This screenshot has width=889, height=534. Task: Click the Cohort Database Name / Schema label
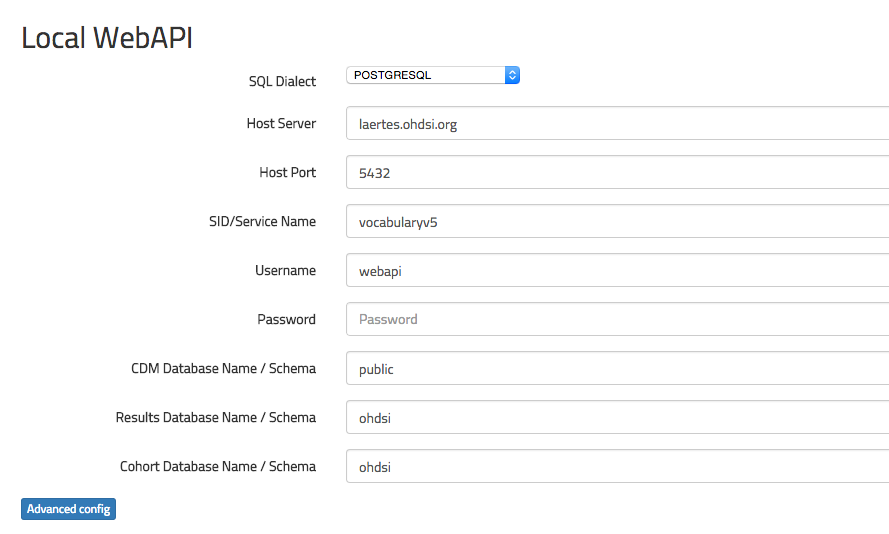(217, 467)
